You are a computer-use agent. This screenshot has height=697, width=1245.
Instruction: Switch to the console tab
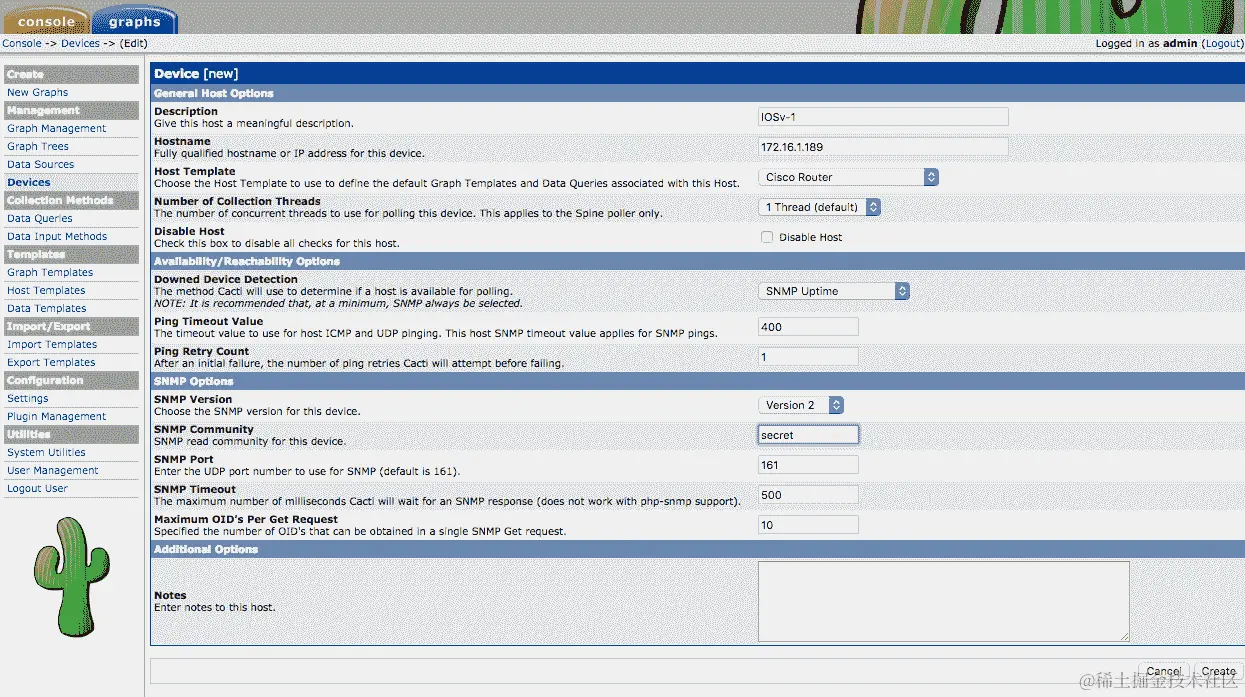coord(45,20)
